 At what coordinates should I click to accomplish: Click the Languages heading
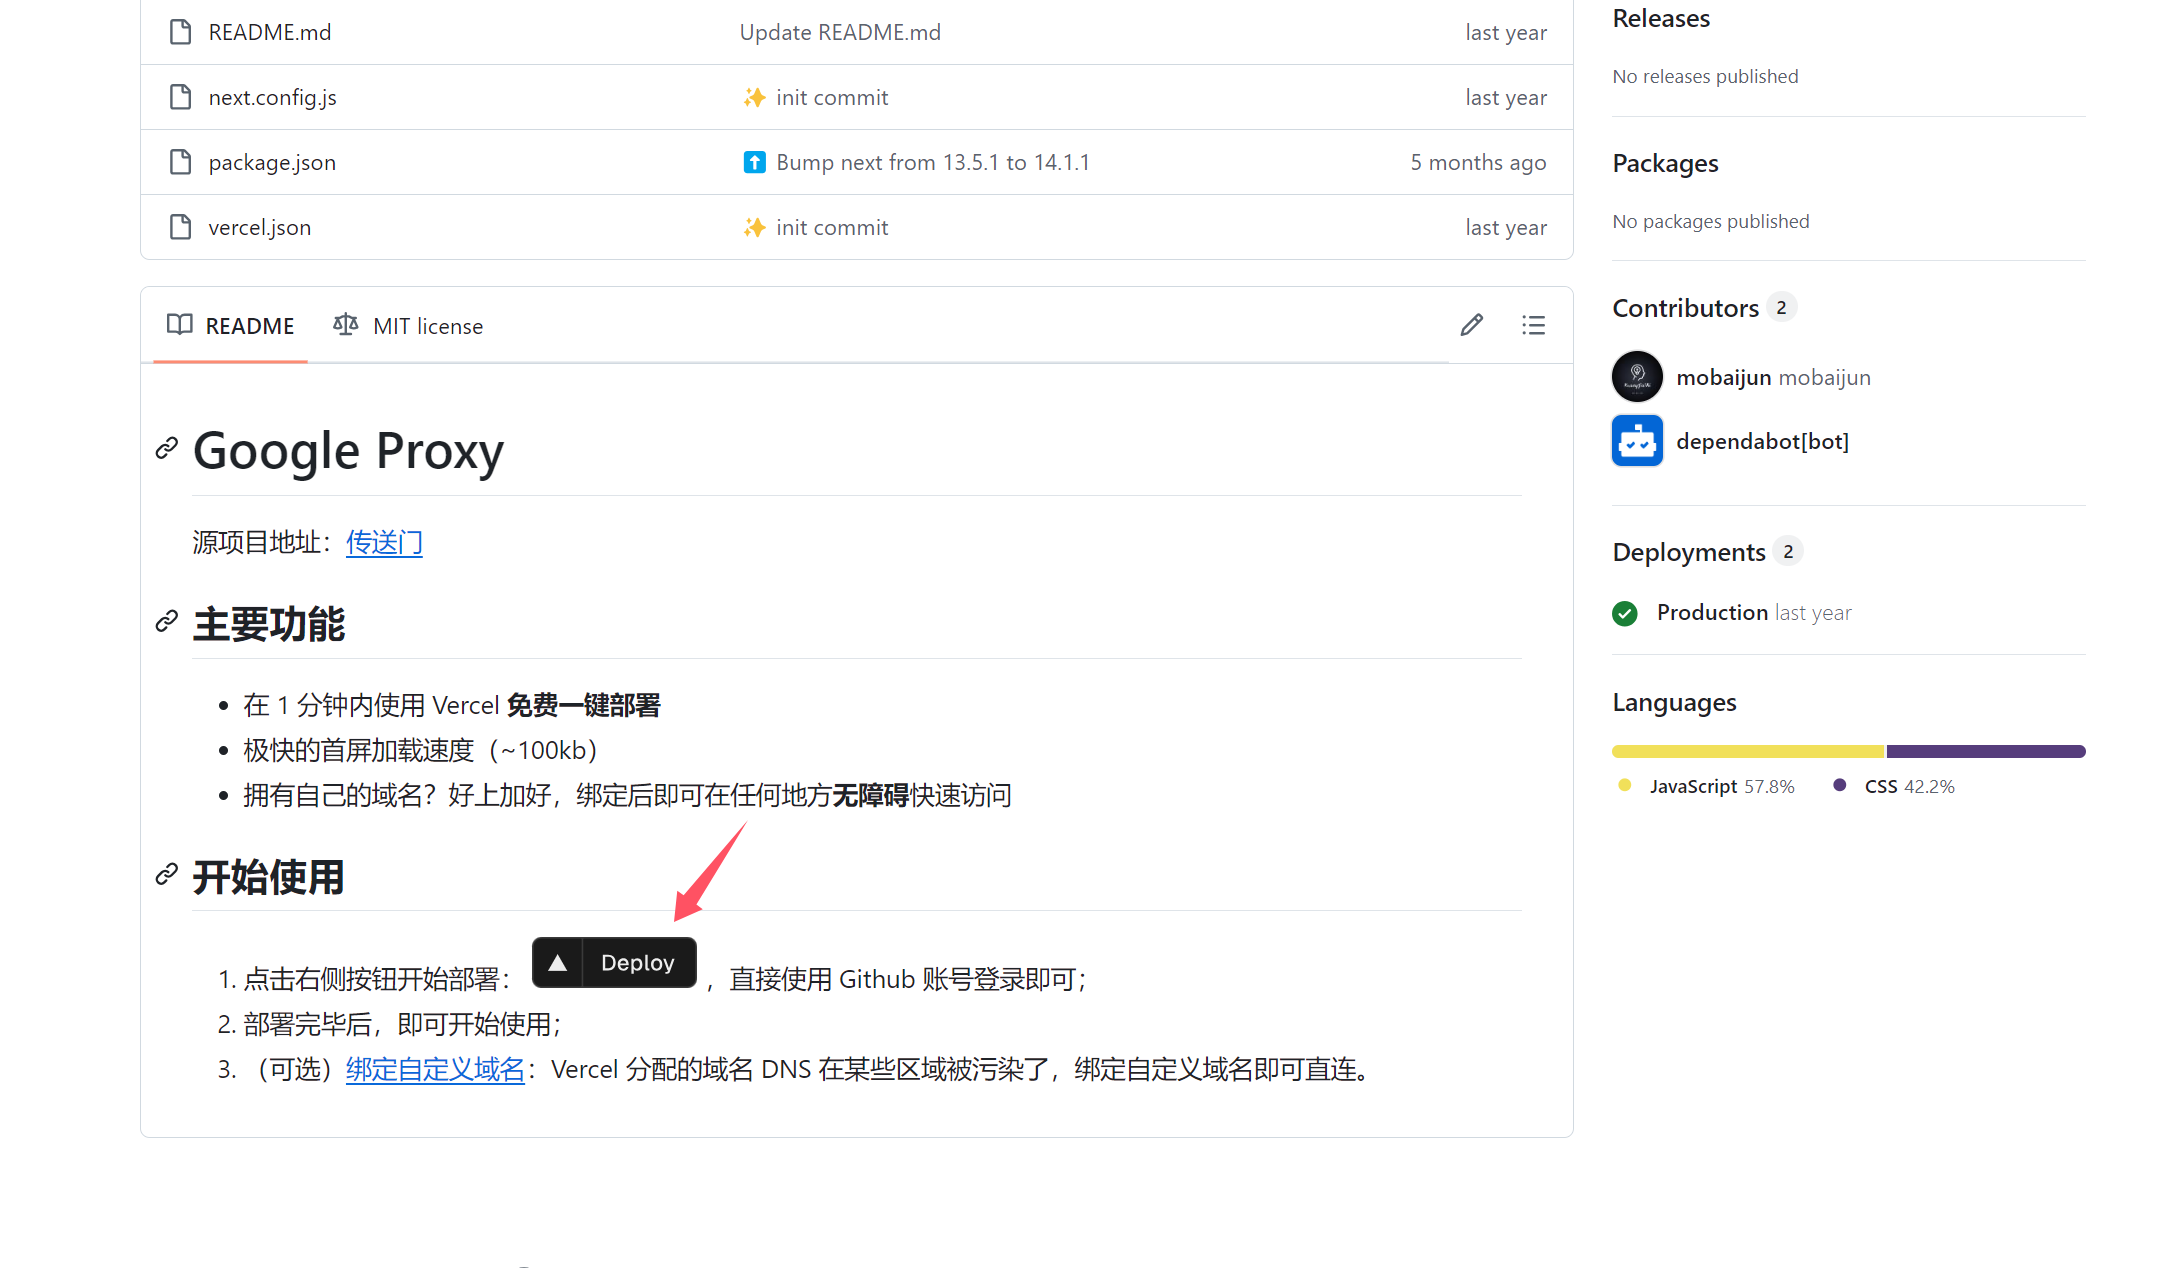[1674, 702]
